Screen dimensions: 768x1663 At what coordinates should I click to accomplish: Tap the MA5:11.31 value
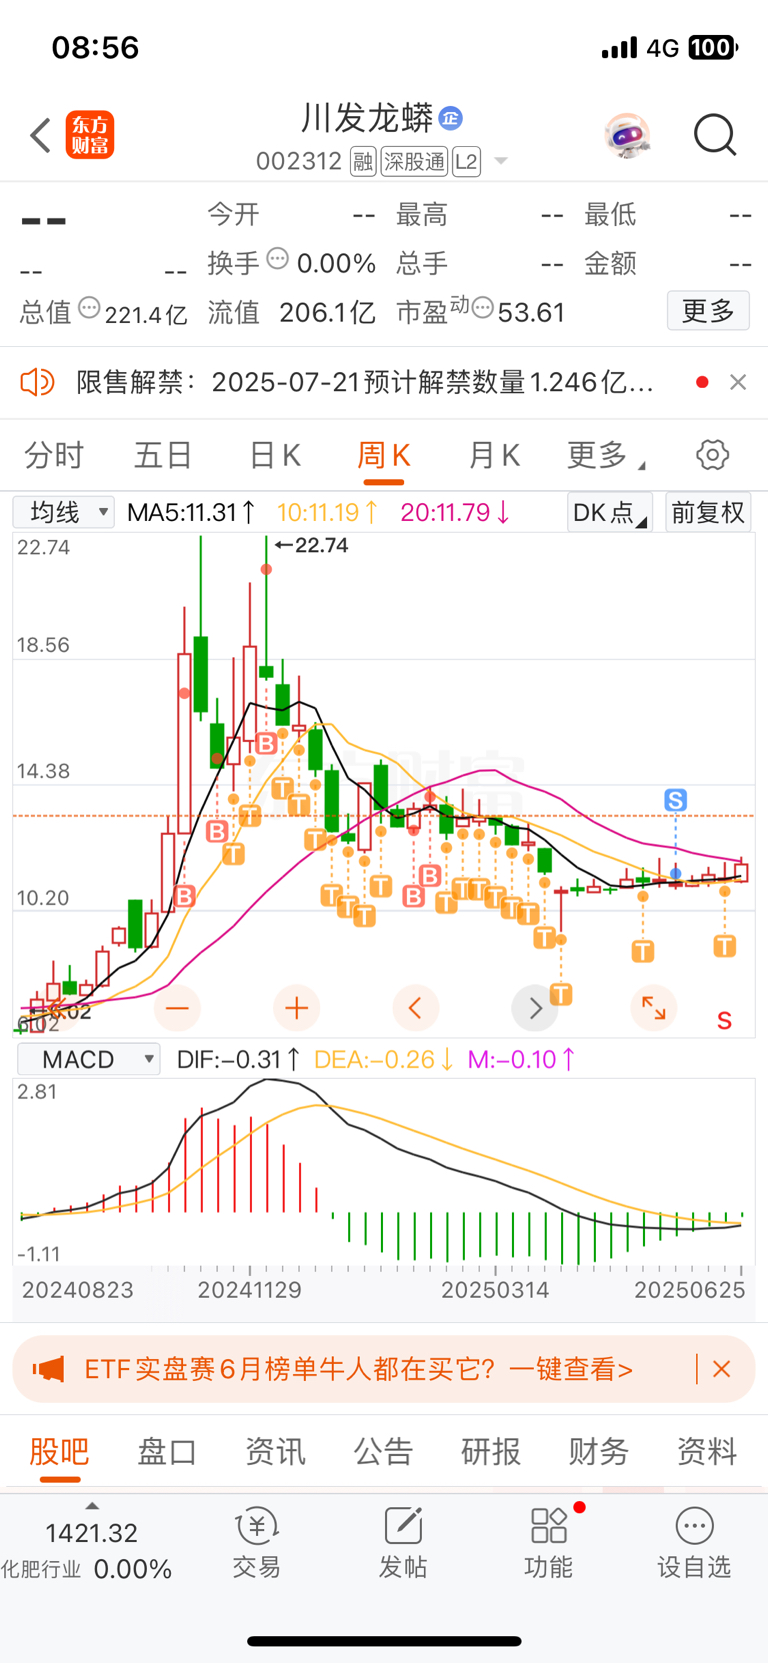click(191, 513)
